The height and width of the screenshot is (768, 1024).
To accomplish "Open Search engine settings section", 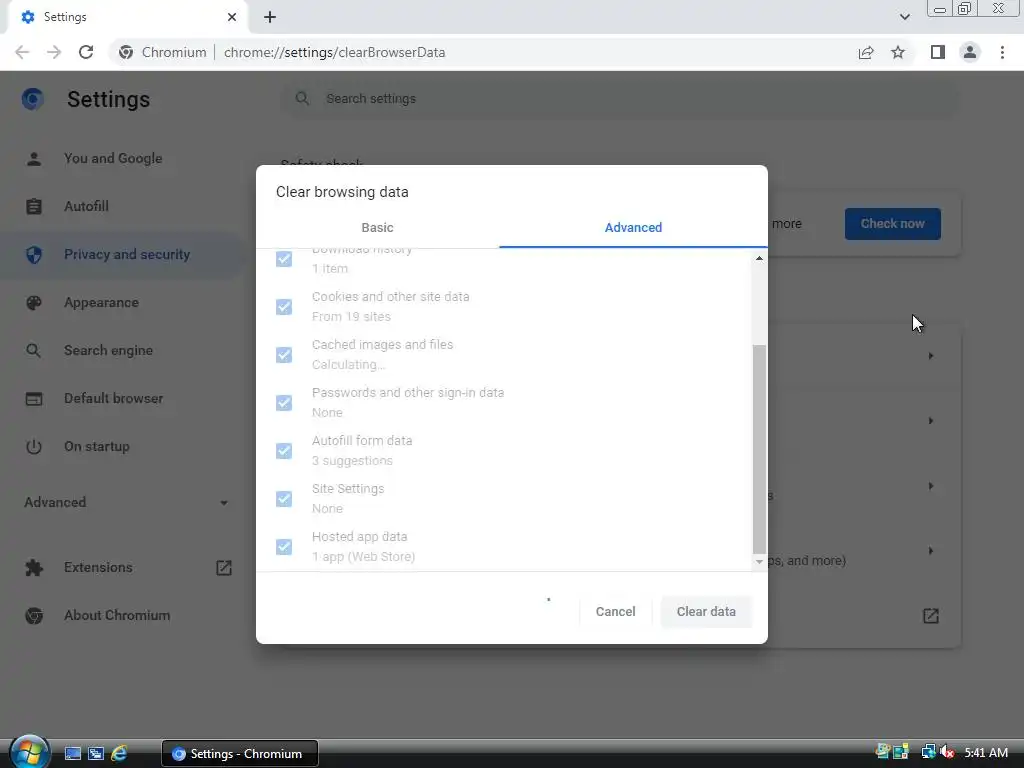I will tap(108, 351).
